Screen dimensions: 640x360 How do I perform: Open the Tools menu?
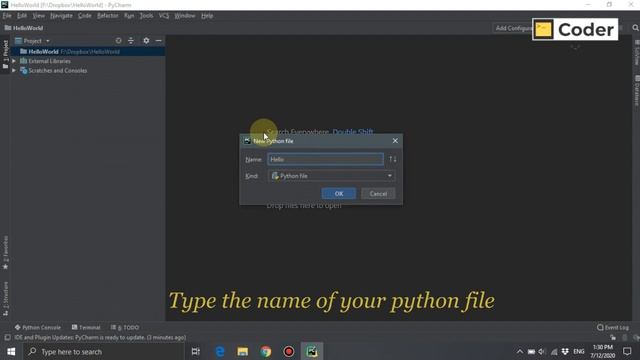(146, 16)
